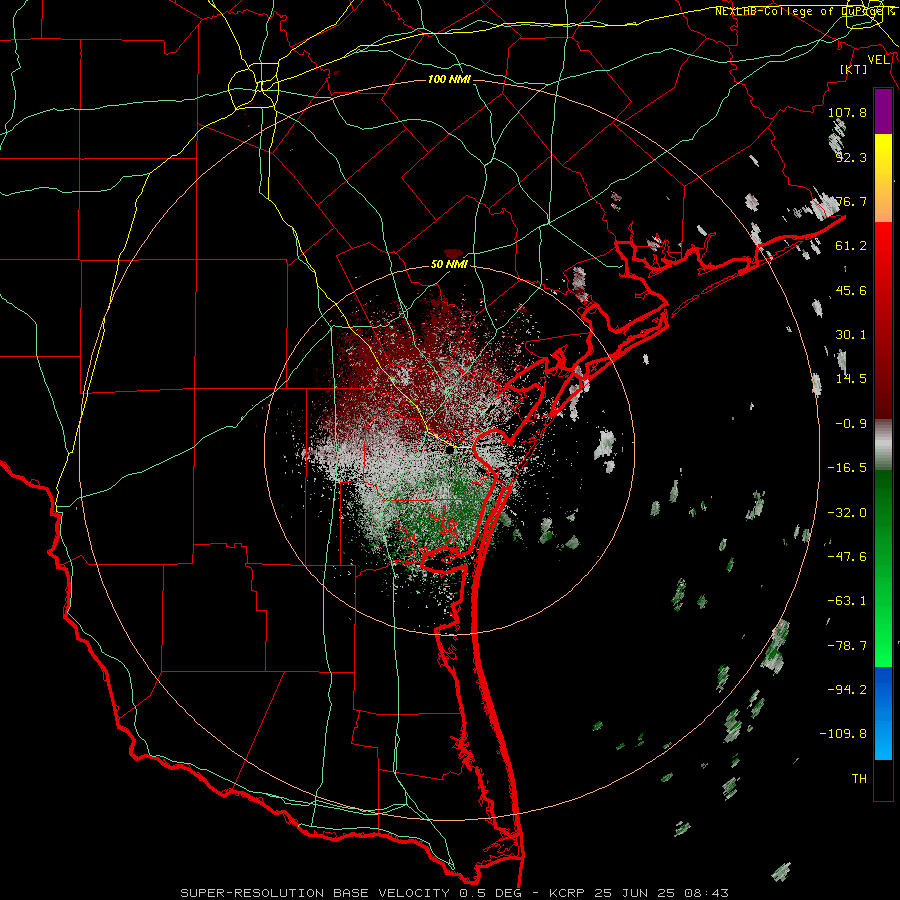Viewport: 900px width, 900px height.
Task: Click the 14.5 value on velocity scale
Action: (851, 379)
